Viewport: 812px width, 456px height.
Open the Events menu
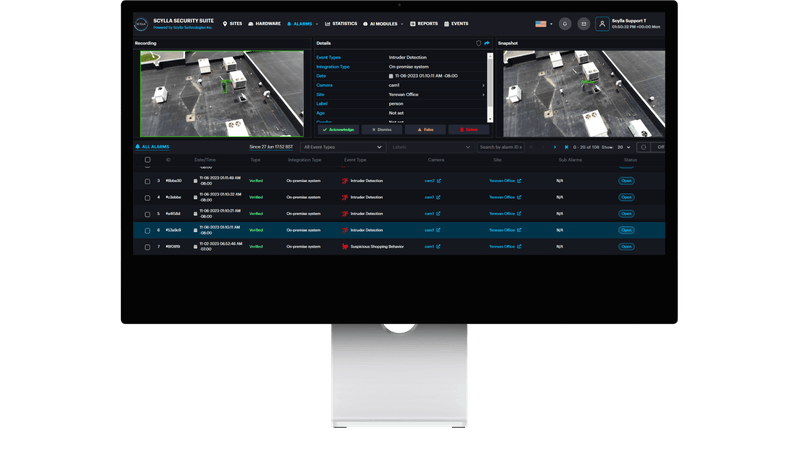click(x=456, y=24)
